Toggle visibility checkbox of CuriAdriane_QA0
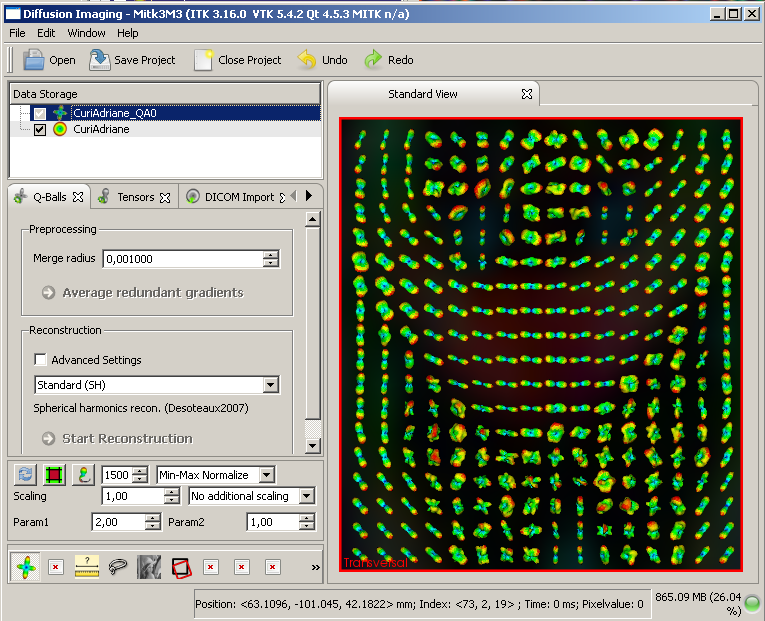This screenshot has width=765, height=621. pos(40,114)
